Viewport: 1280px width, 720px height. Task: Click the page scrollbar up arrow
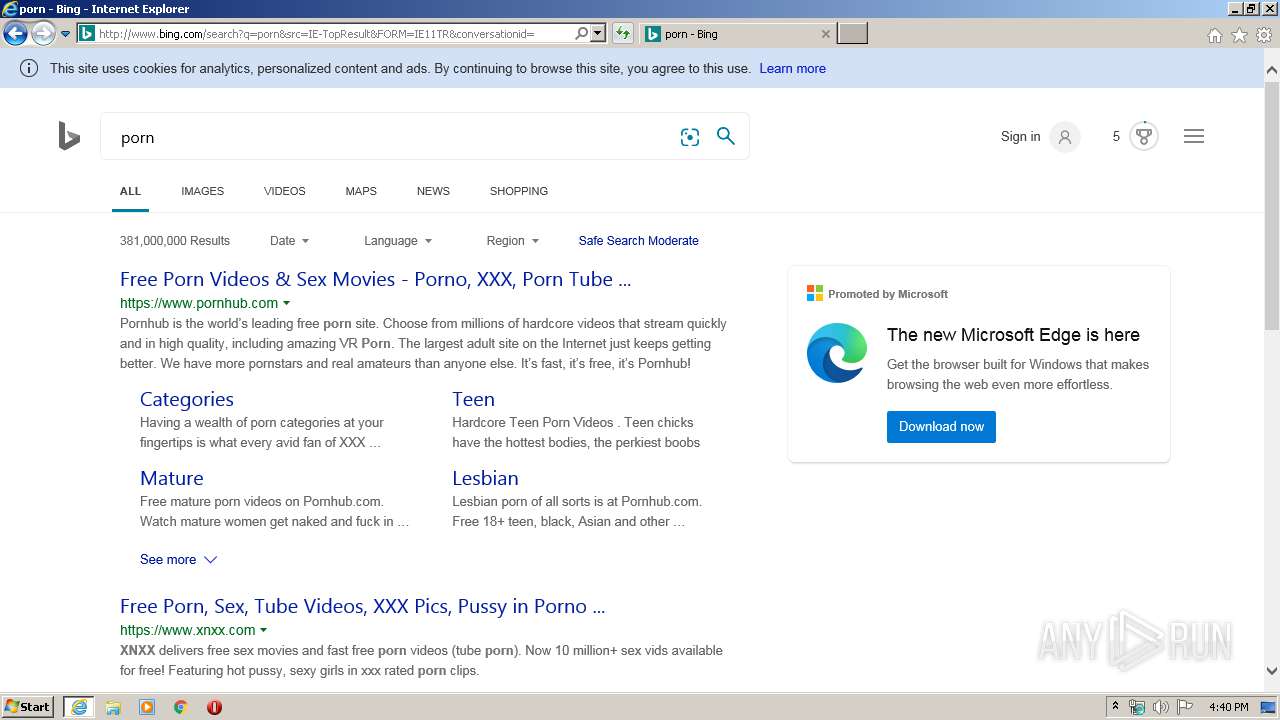pyautogui.click(x=1272, y=70)
